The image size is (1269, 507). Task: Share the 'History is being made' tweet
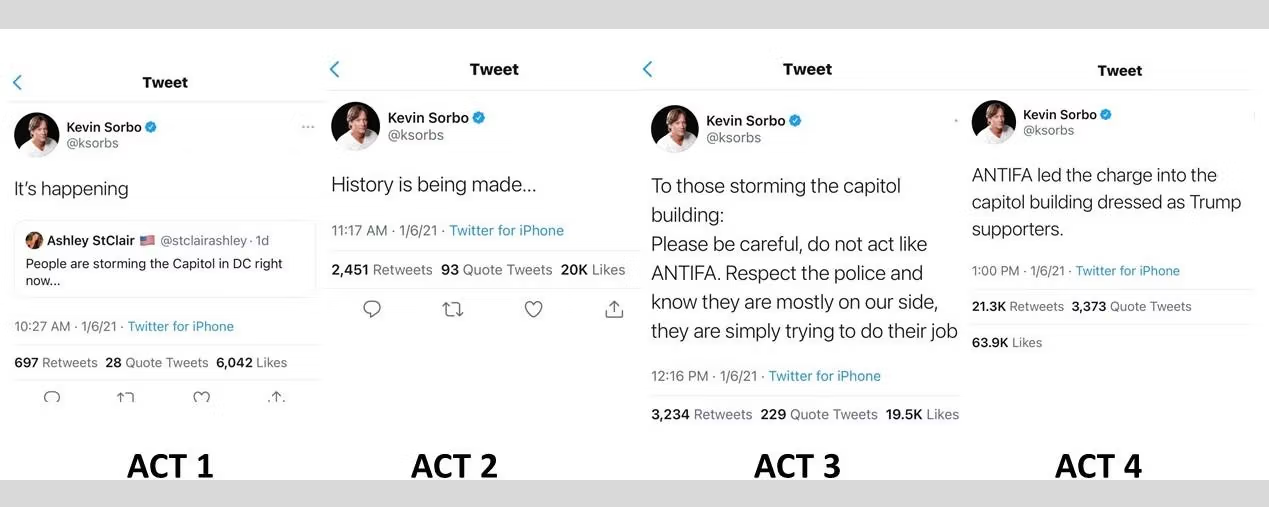click(x=614, y=309)
